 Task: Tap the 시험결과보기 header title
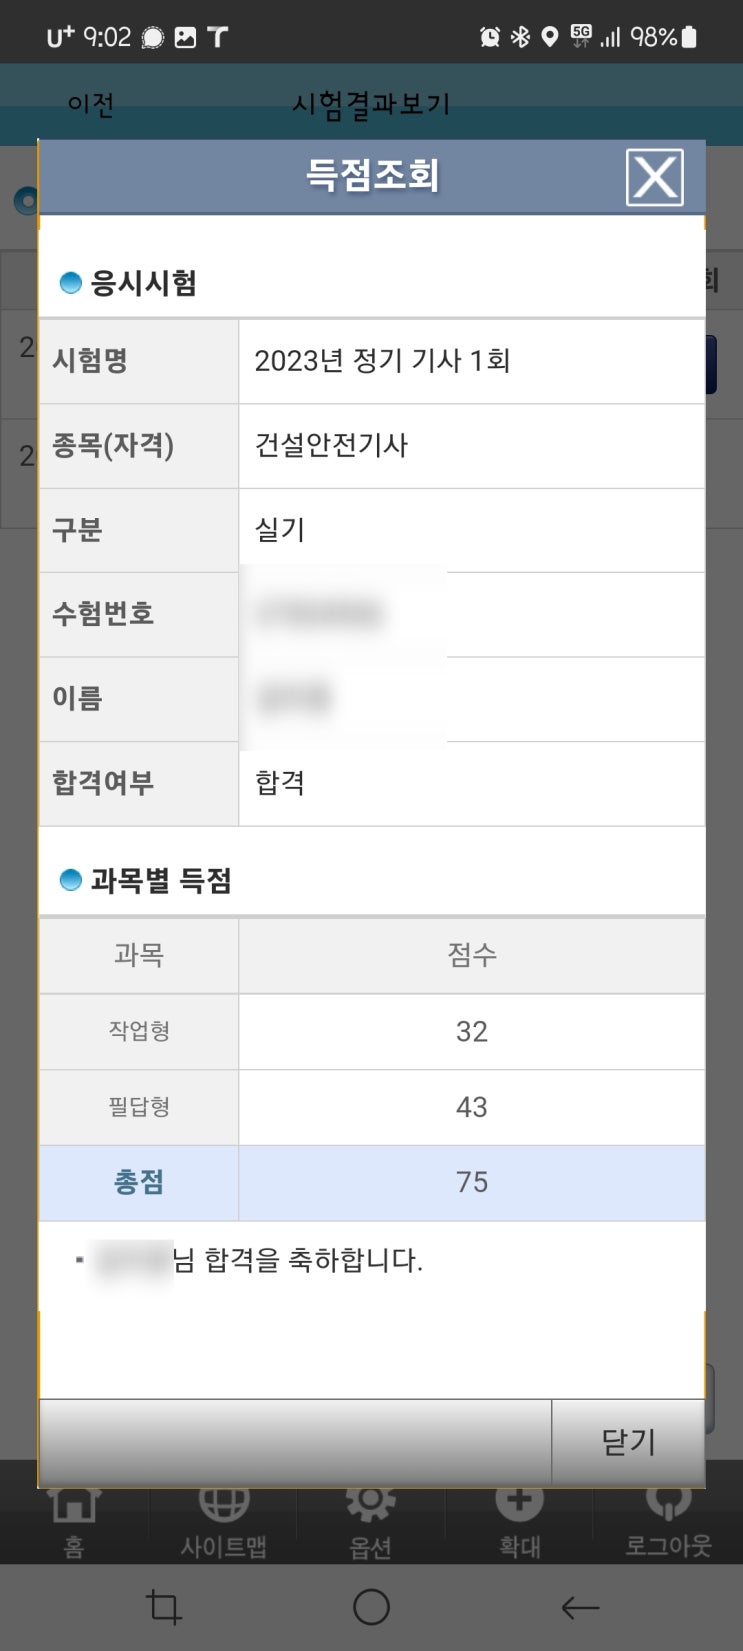coord(371,104)
